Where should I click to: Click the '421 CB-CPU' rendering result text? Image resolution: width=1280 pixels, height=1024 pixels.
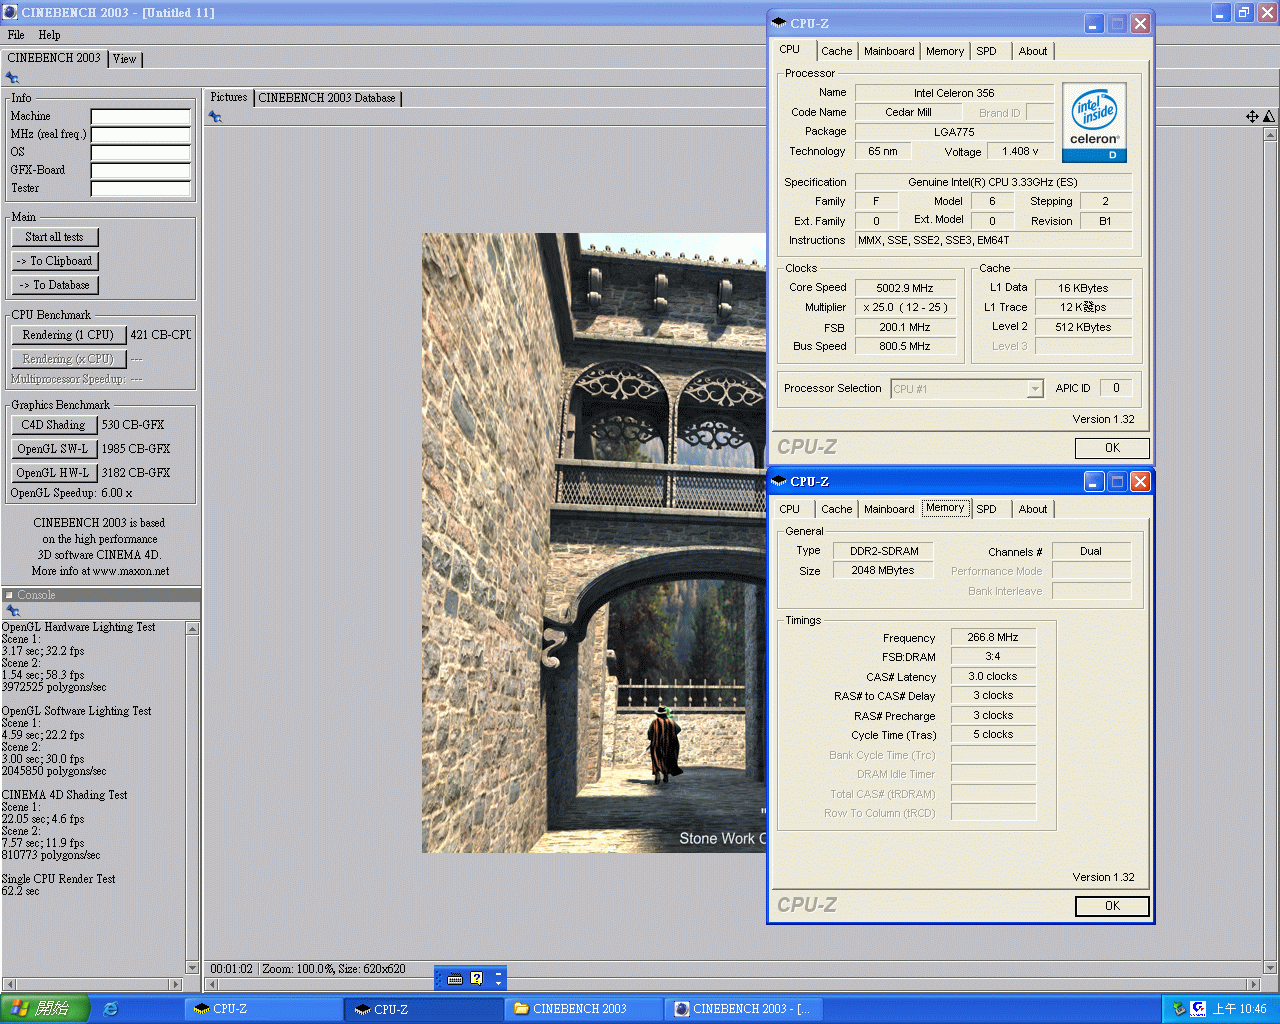(x=161, y=335)
